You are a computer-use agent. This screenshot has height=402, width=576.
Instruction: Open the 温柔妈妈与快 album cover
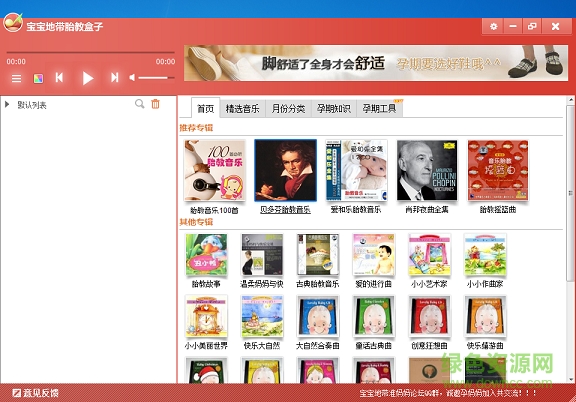pos(262,255)
